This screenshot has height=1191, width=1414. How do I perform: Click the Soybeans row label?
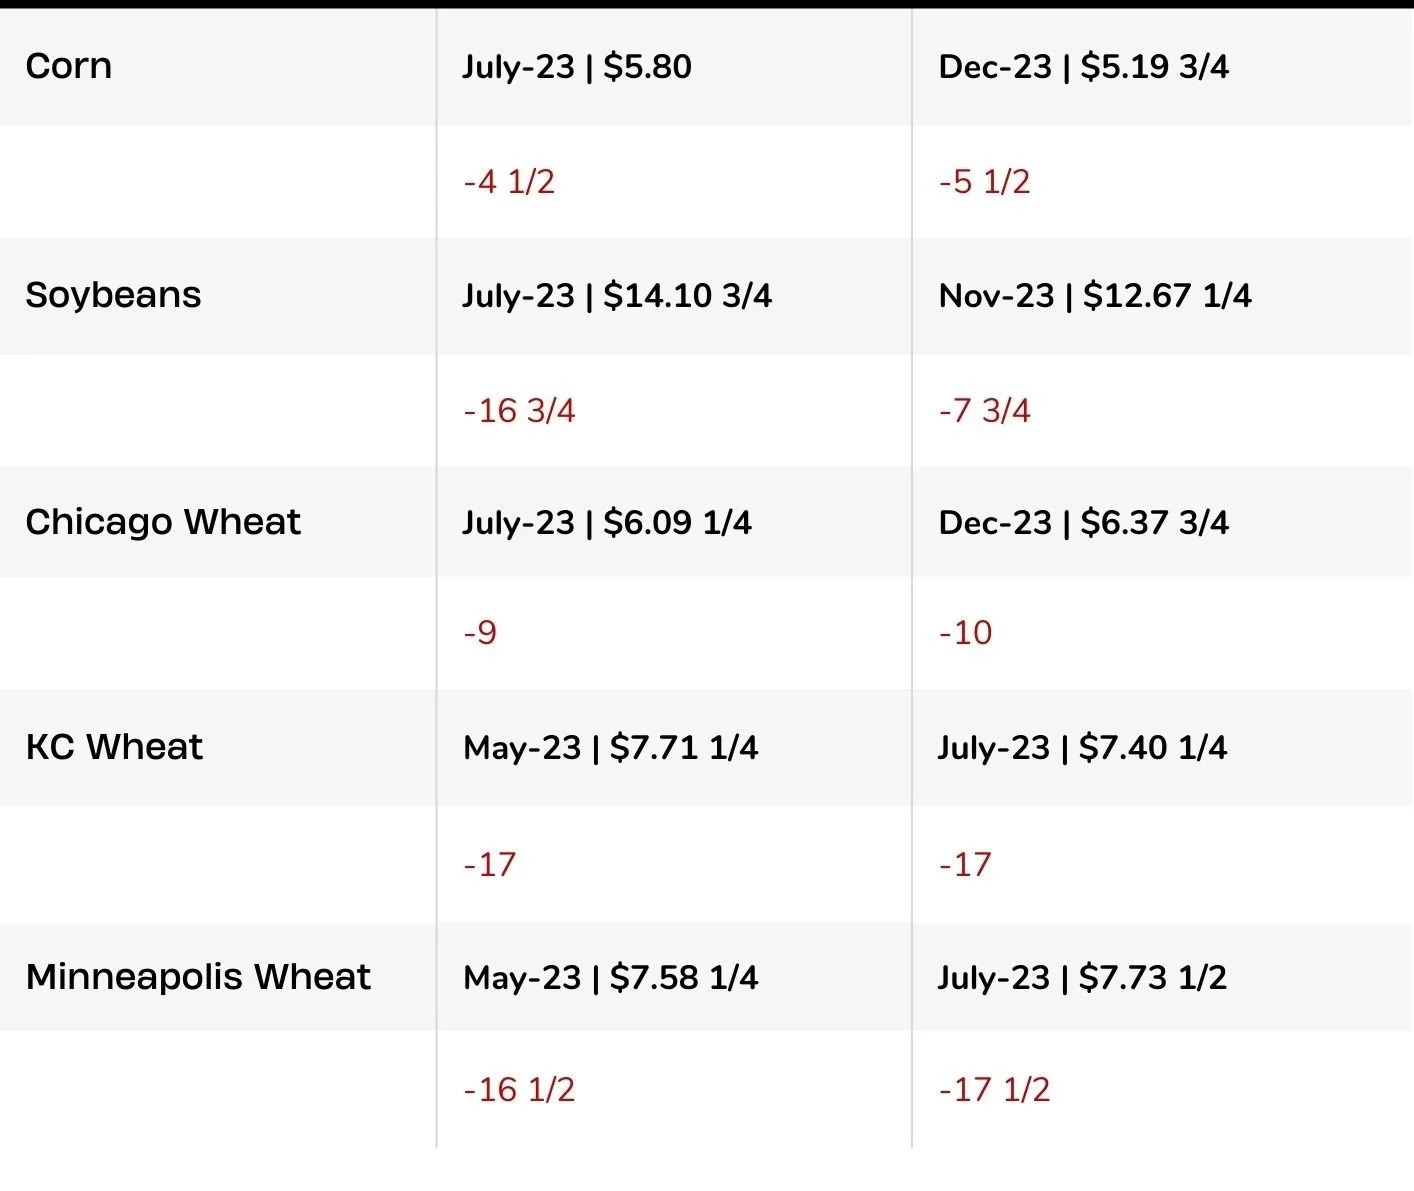coord(113,295)
